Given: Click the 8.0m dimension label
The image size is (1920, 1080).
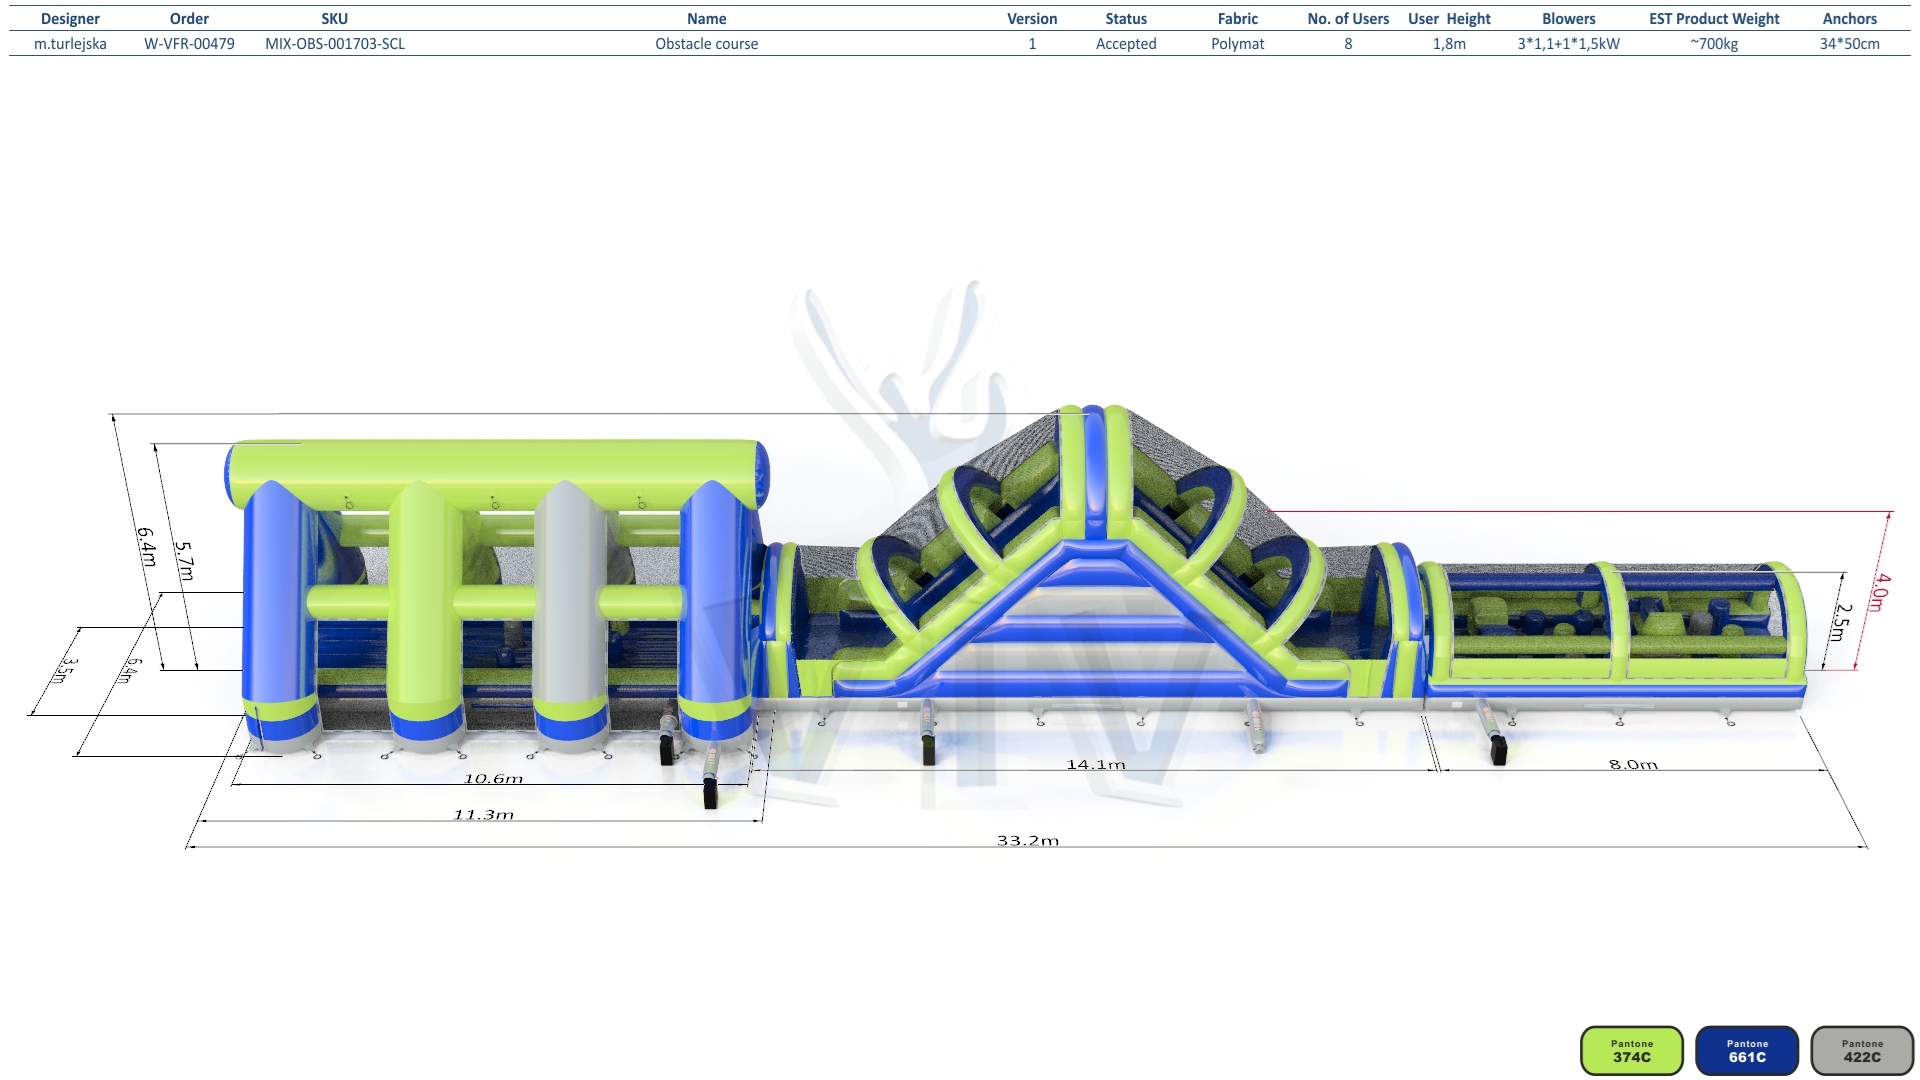Looking at the screenshot, I should tap(1633, 764).
